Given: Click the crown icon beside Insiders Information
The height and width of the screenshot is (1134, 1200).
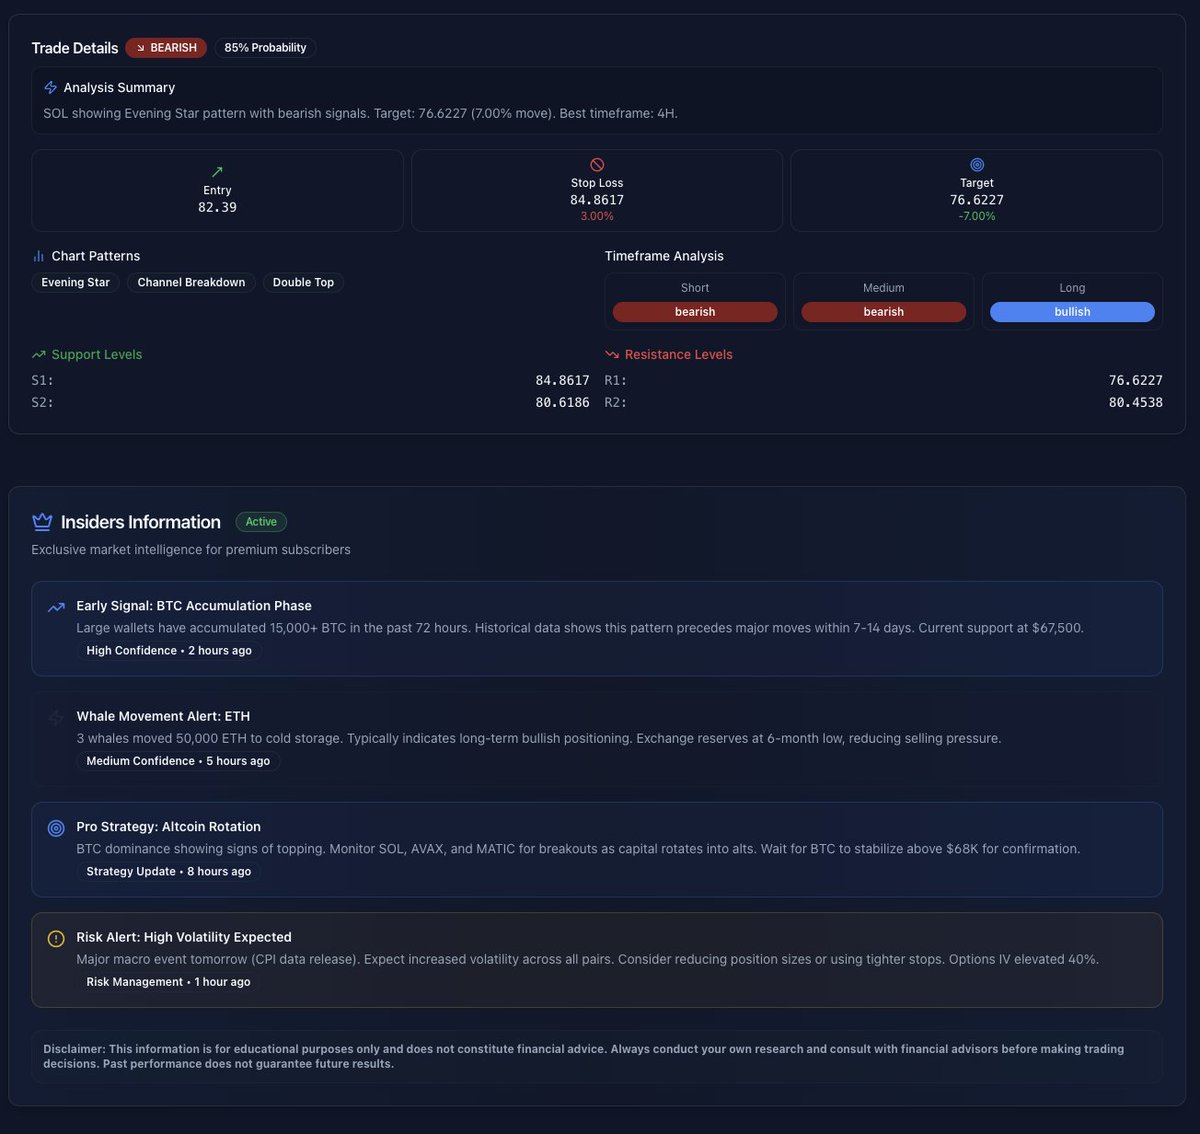Looking at the screenshot, I should pyautogui.click(x=42, y=522).
